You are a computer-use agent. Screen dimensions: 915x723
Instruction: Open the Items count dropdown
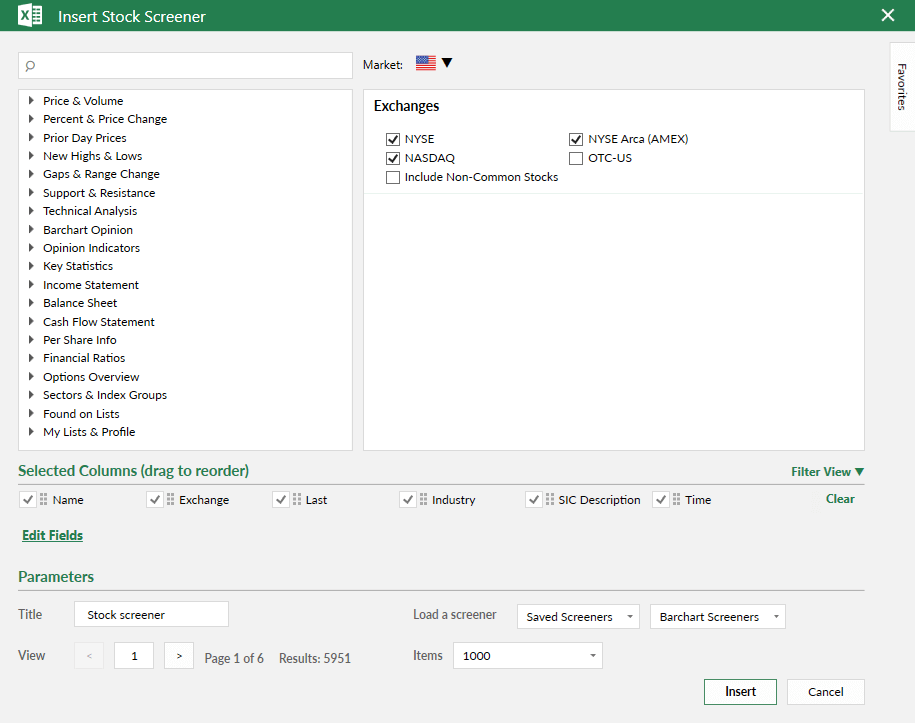527,656
